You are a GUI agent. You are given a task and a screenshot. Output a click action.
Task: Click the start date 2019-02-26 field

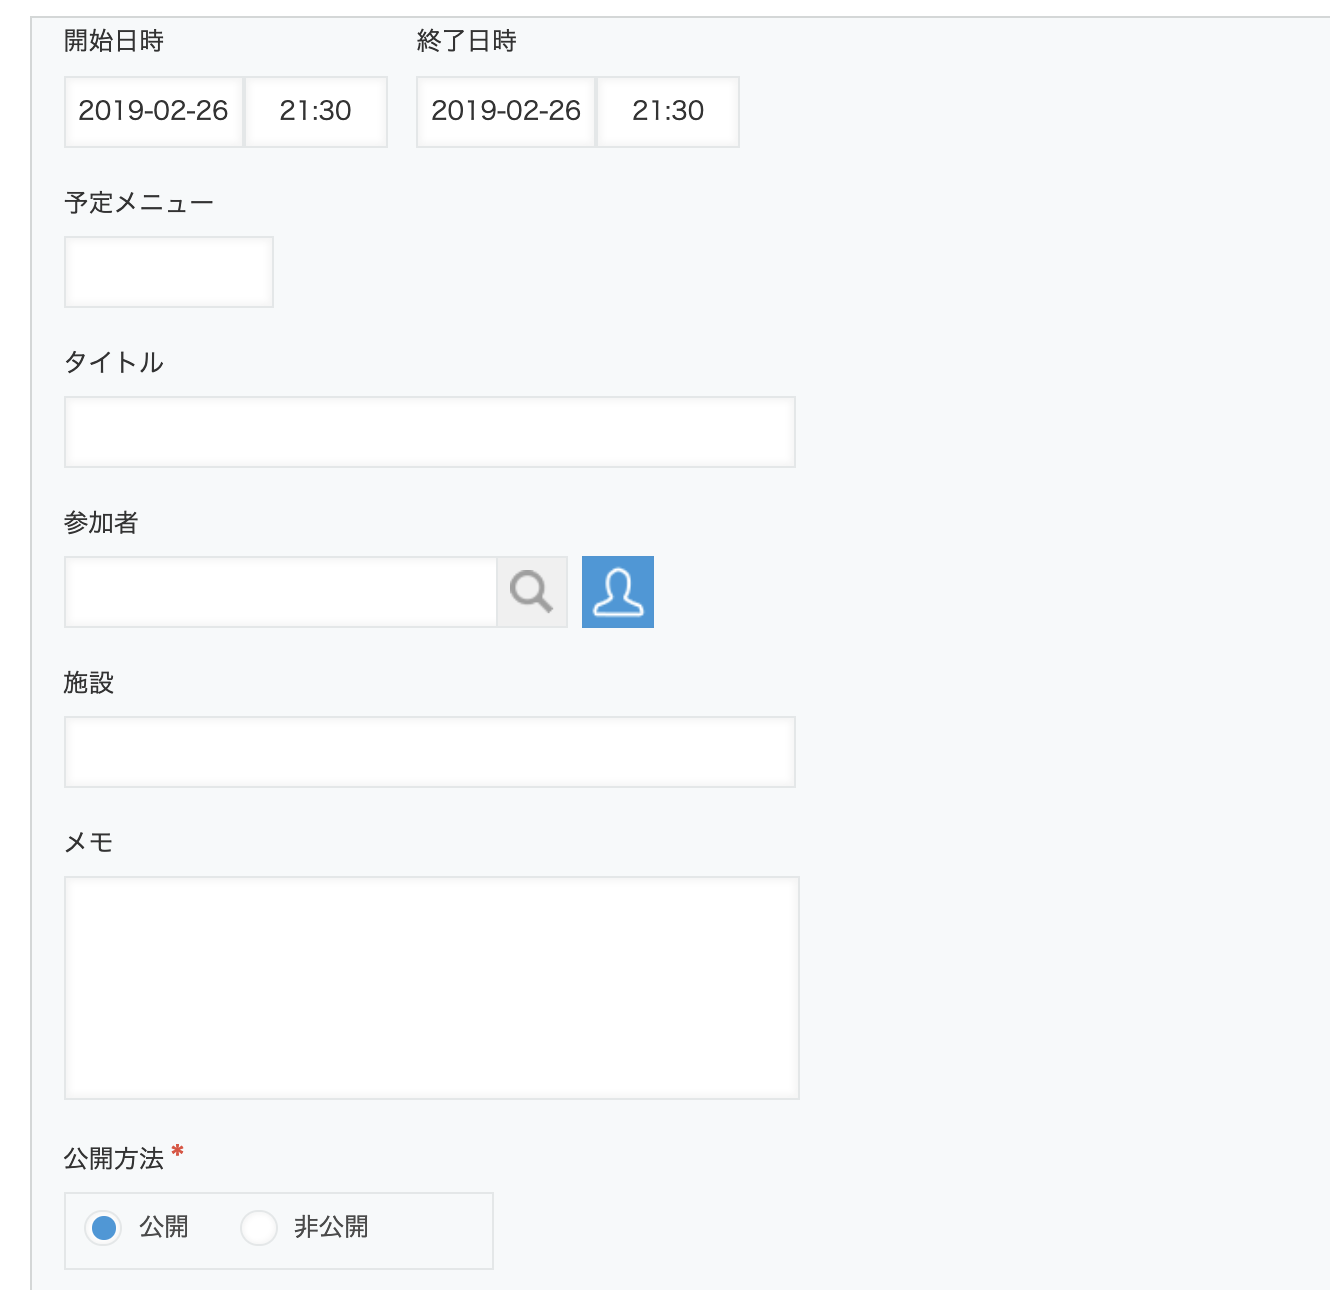[153, 112]
